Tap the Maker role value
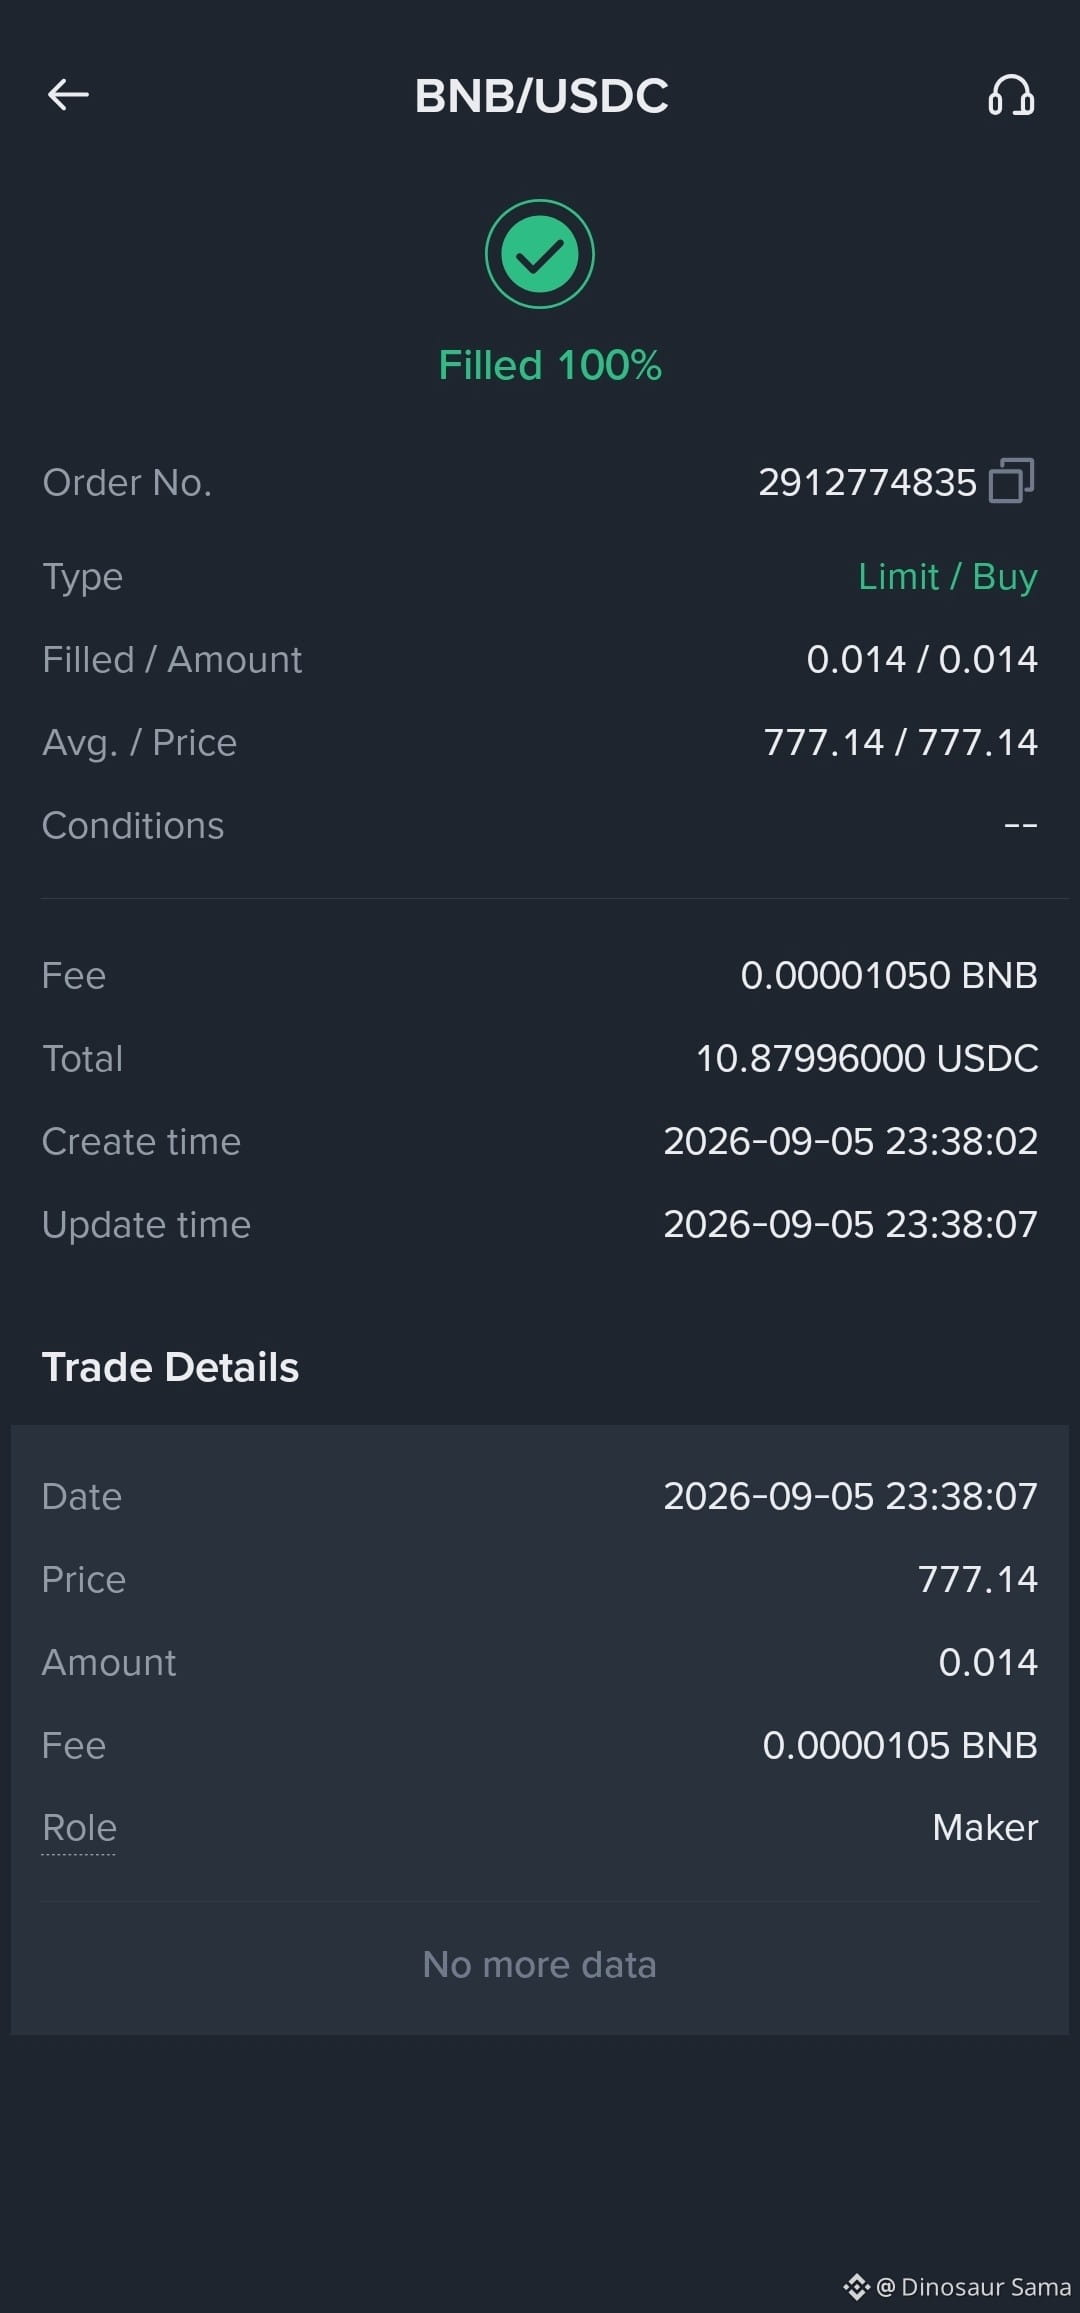Viewport: 1080px width, 2313px height. (x=985, y=1828)
